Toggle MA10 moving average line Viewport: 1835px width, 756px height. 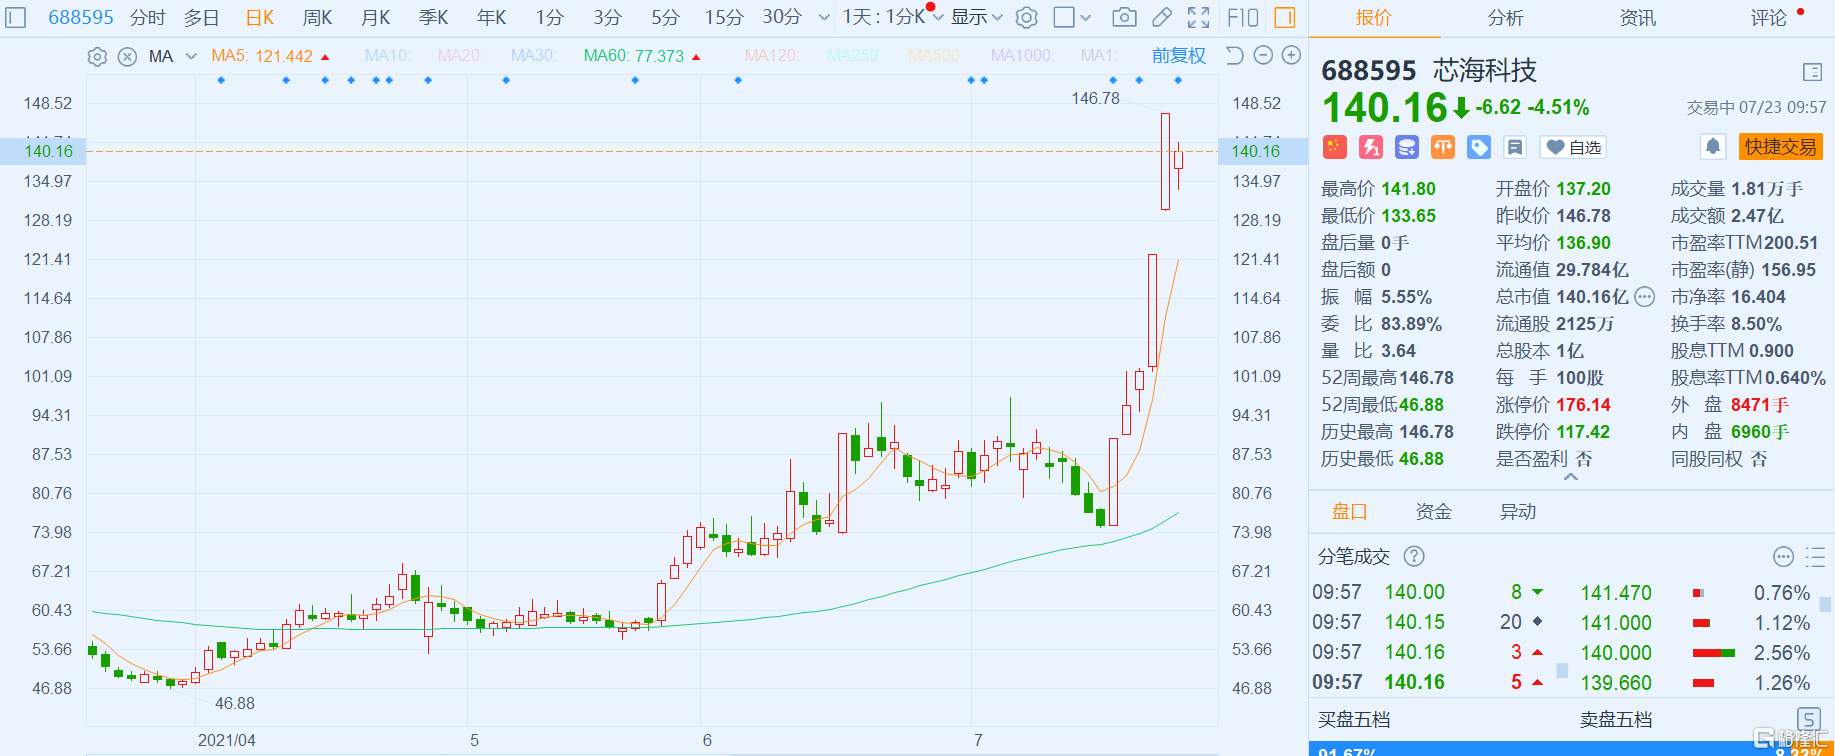tap(387, 56)
